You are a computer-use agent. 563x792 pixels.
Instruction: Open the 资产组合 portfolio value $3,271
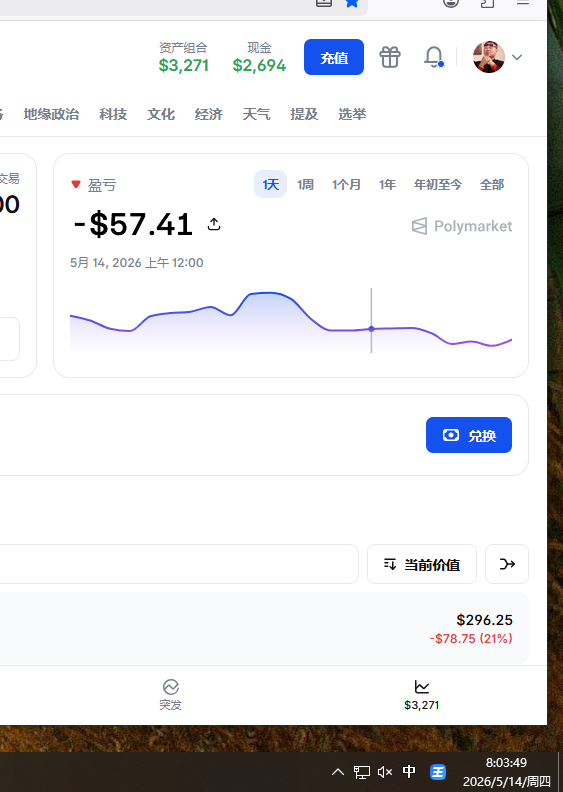click(x=183, y=58)
